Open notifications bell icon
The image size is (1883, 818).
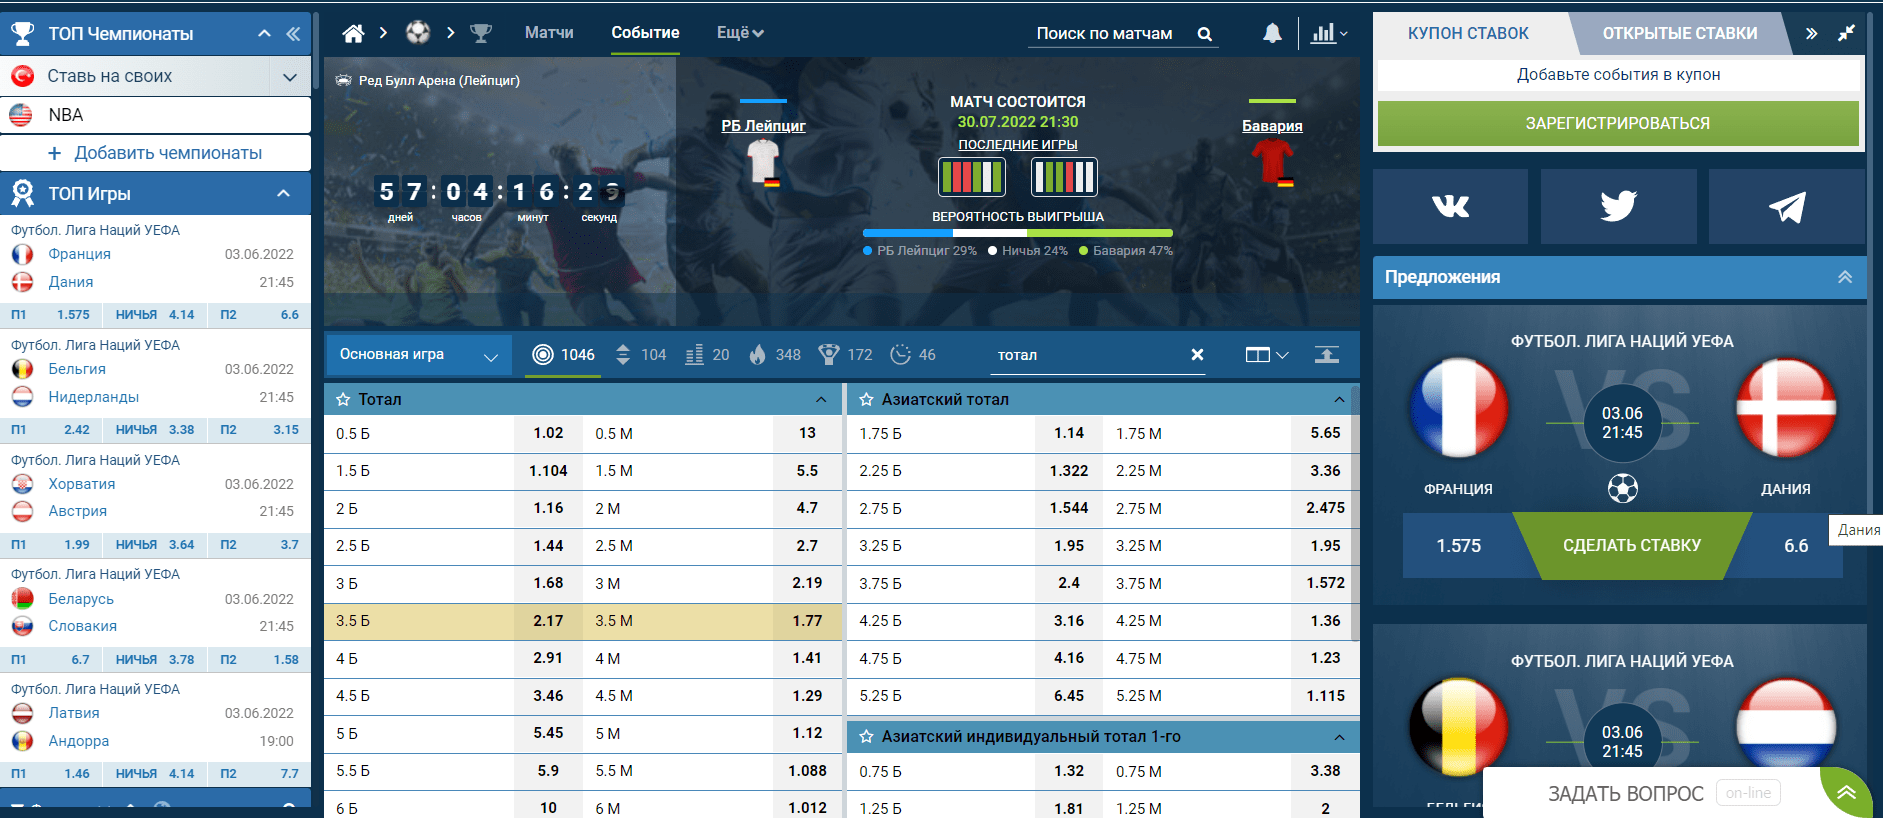point(1272,33)
